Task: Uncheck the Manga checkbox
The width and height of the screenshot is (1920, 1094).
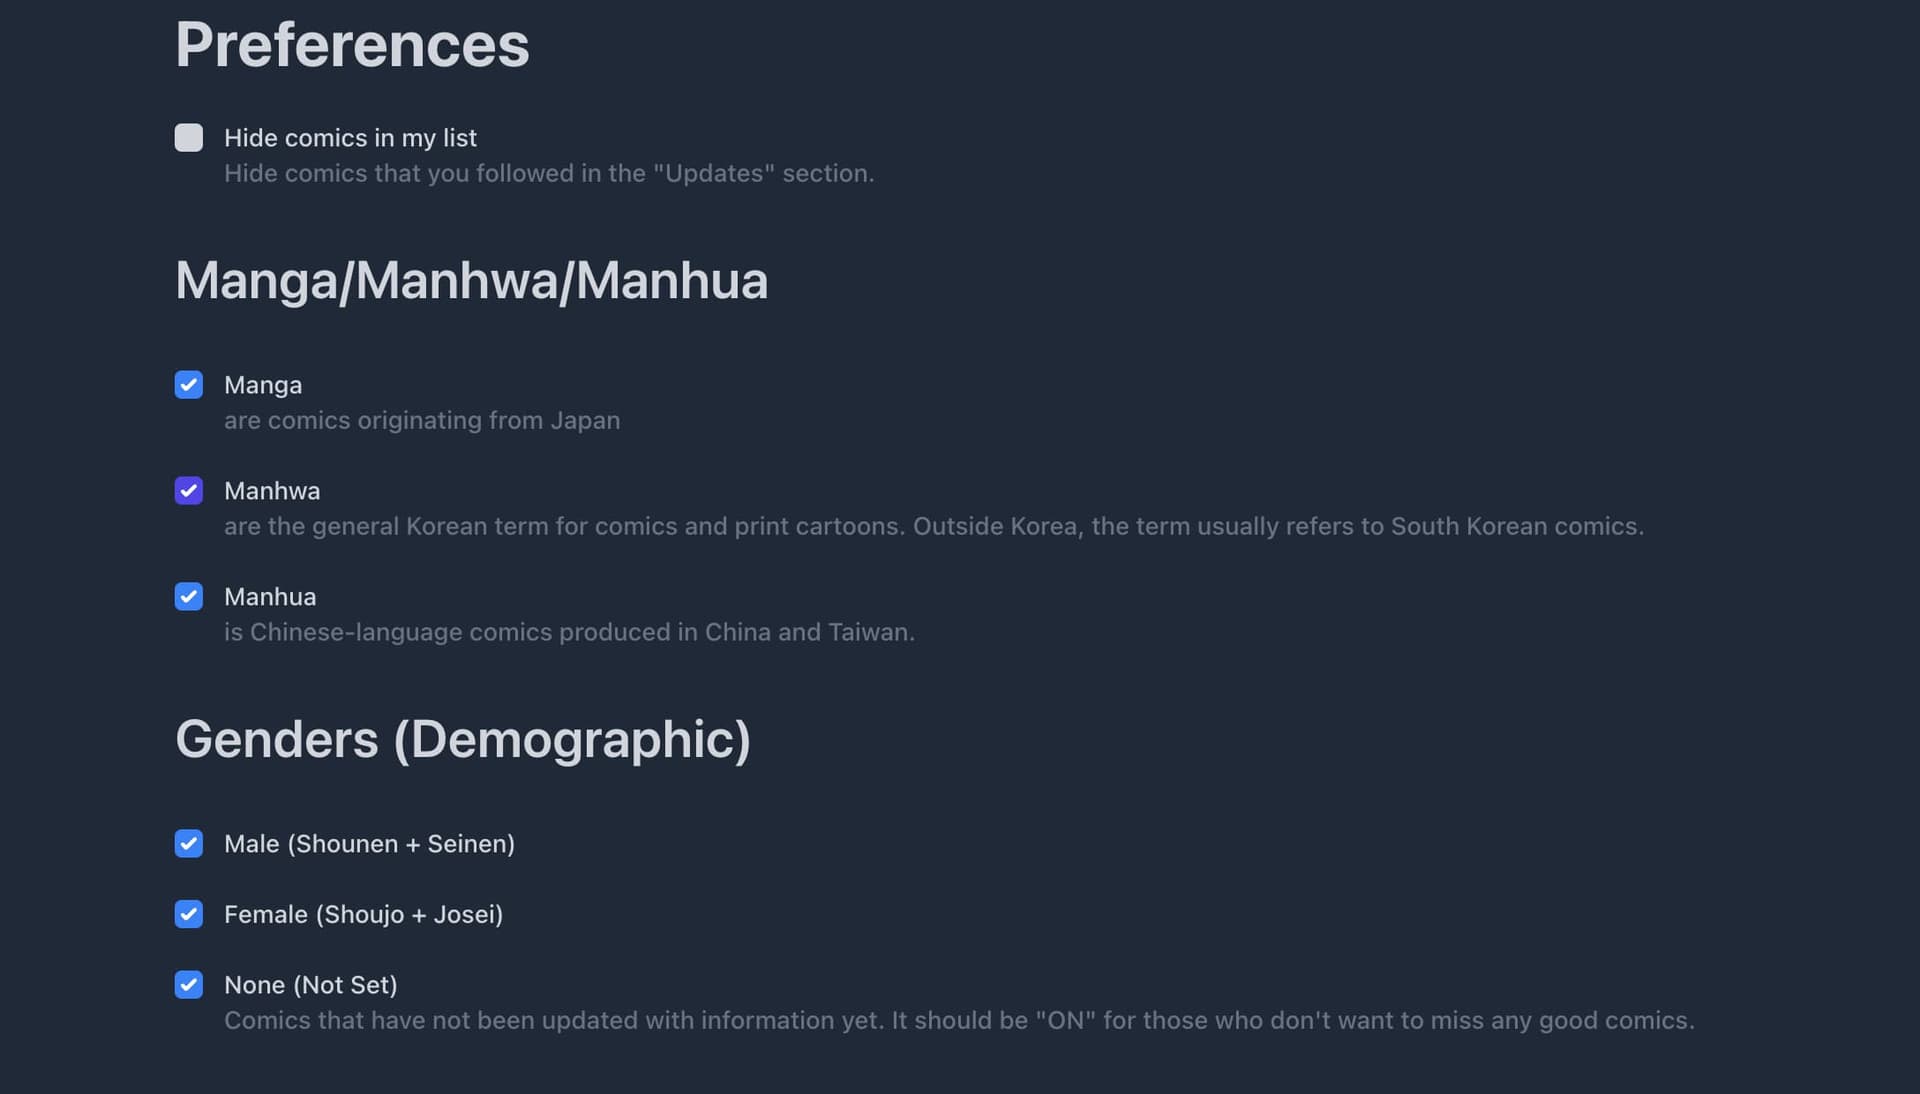Action: click(x=188, y=385)
